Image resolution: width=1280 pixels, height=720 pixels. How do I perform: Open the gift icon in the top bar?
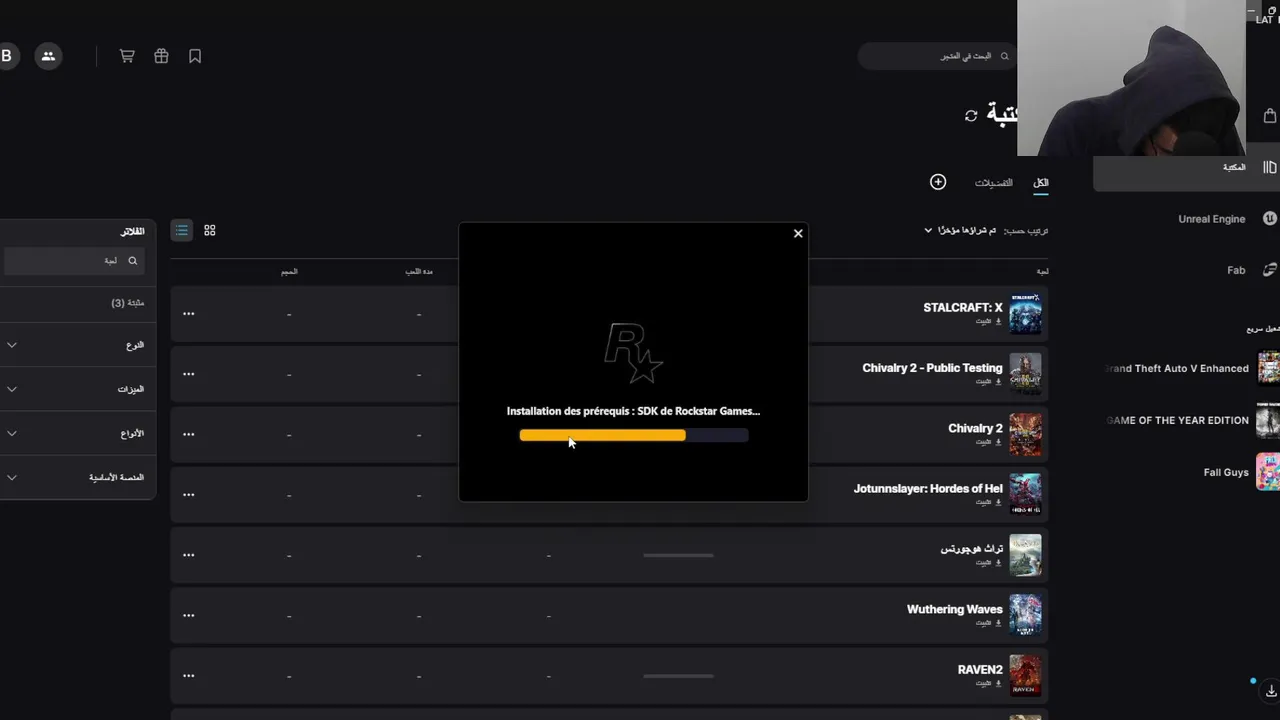161,56
